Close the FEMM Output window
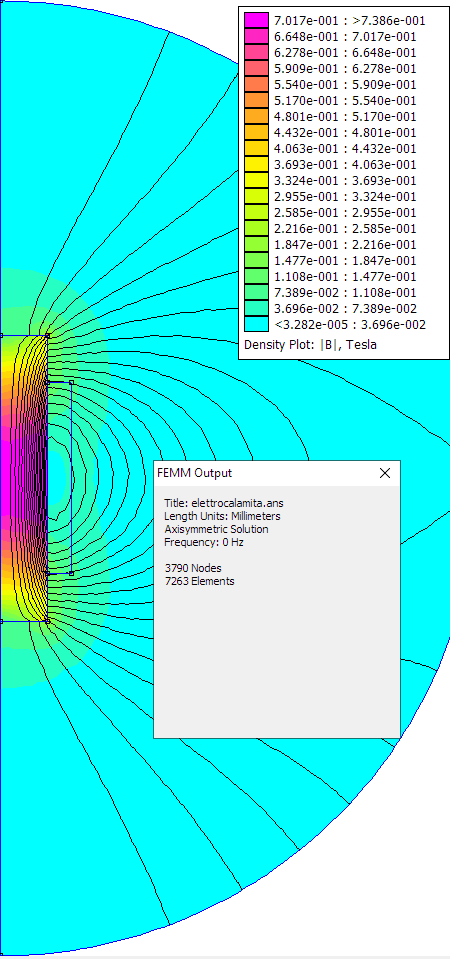Image resolution: width=450 pixels, height=959 pixels. point(385,473)
